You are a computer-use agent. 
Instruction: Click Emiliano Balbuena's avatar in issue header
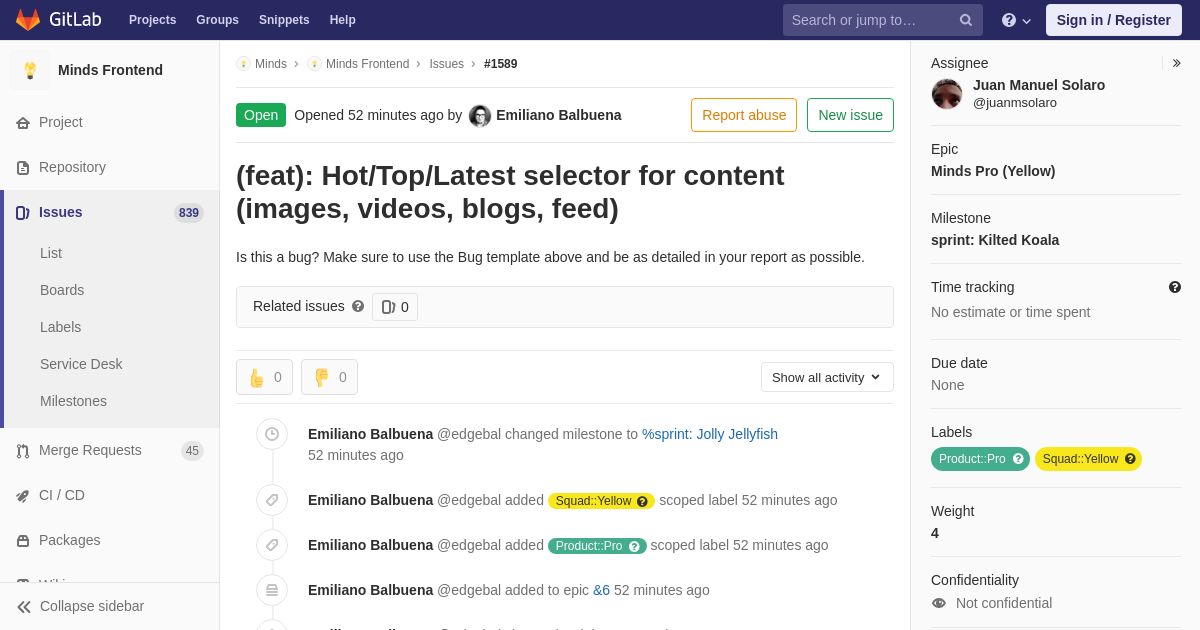[480, 115]
